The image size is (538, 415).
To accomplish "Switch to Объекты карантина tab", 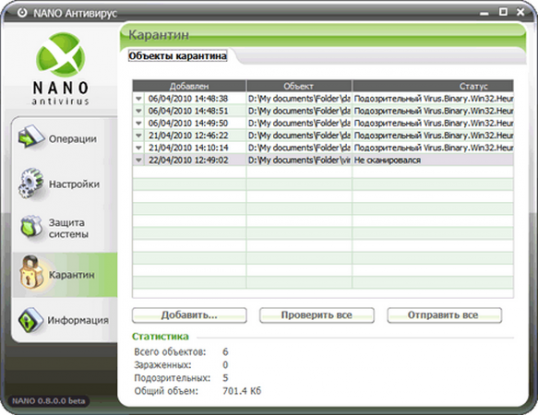I will click(177, 56).
